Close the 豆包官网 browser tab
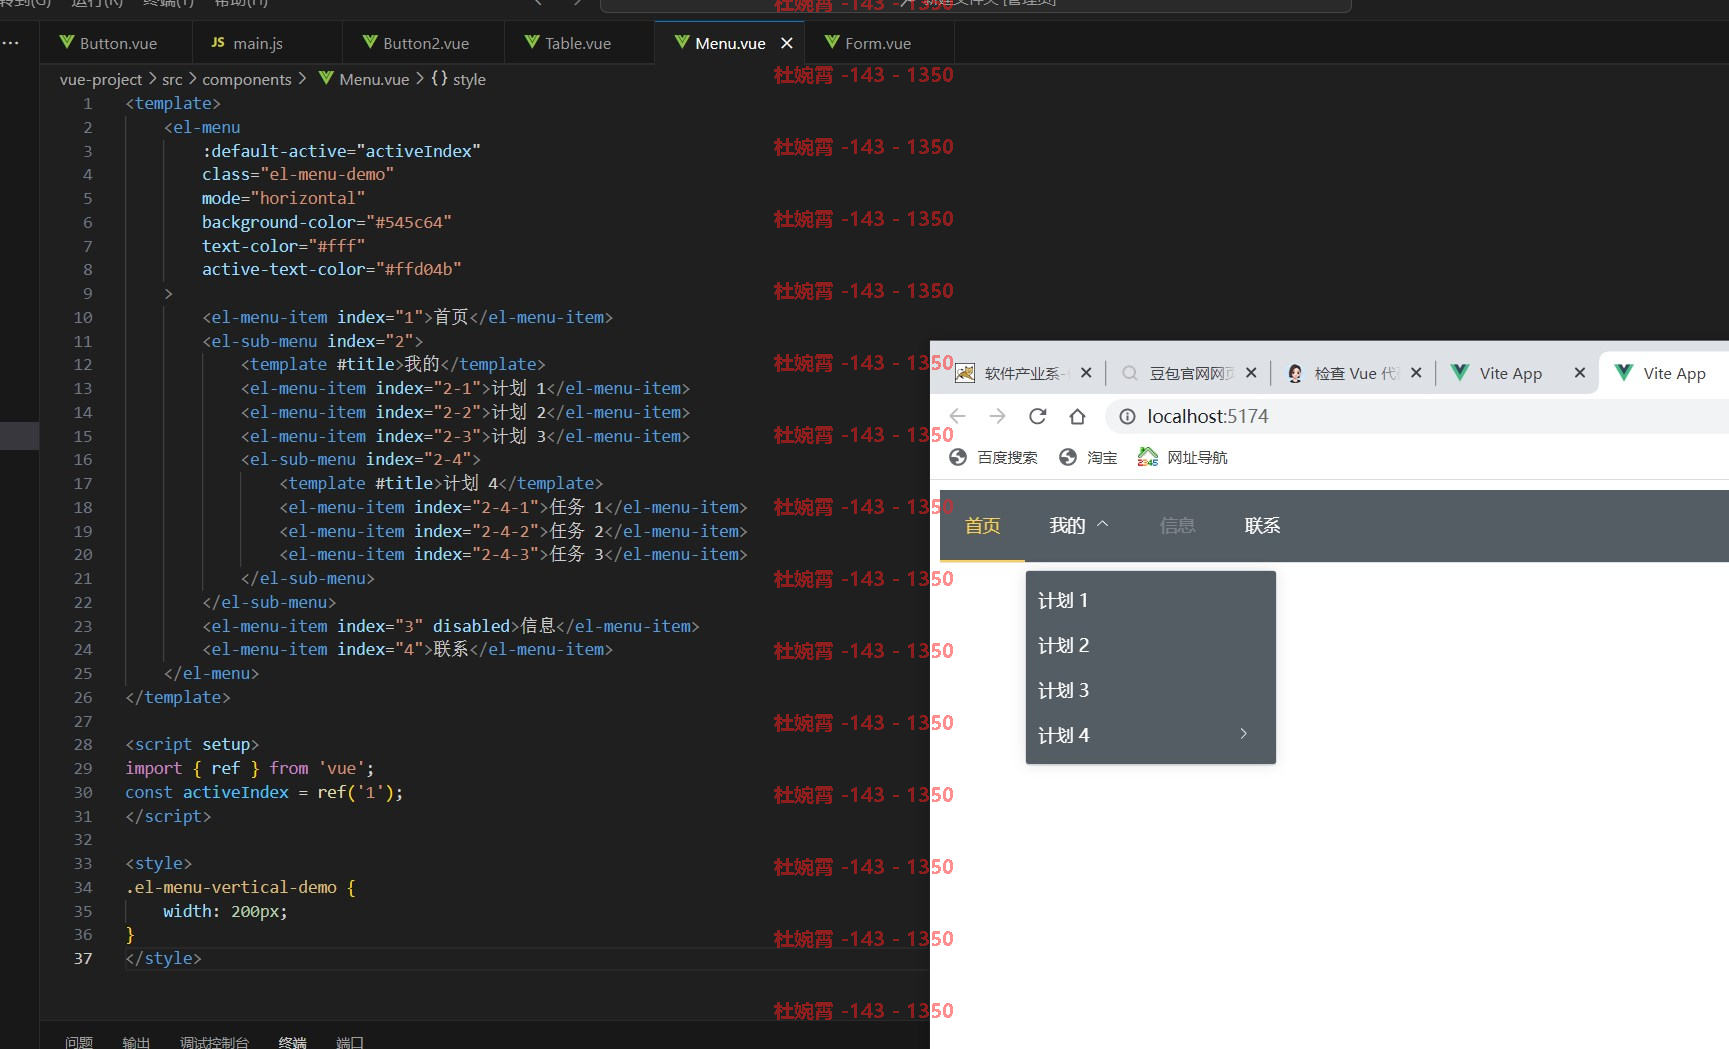Viewport: 1729px width, 1049px height. point(1251,373)
